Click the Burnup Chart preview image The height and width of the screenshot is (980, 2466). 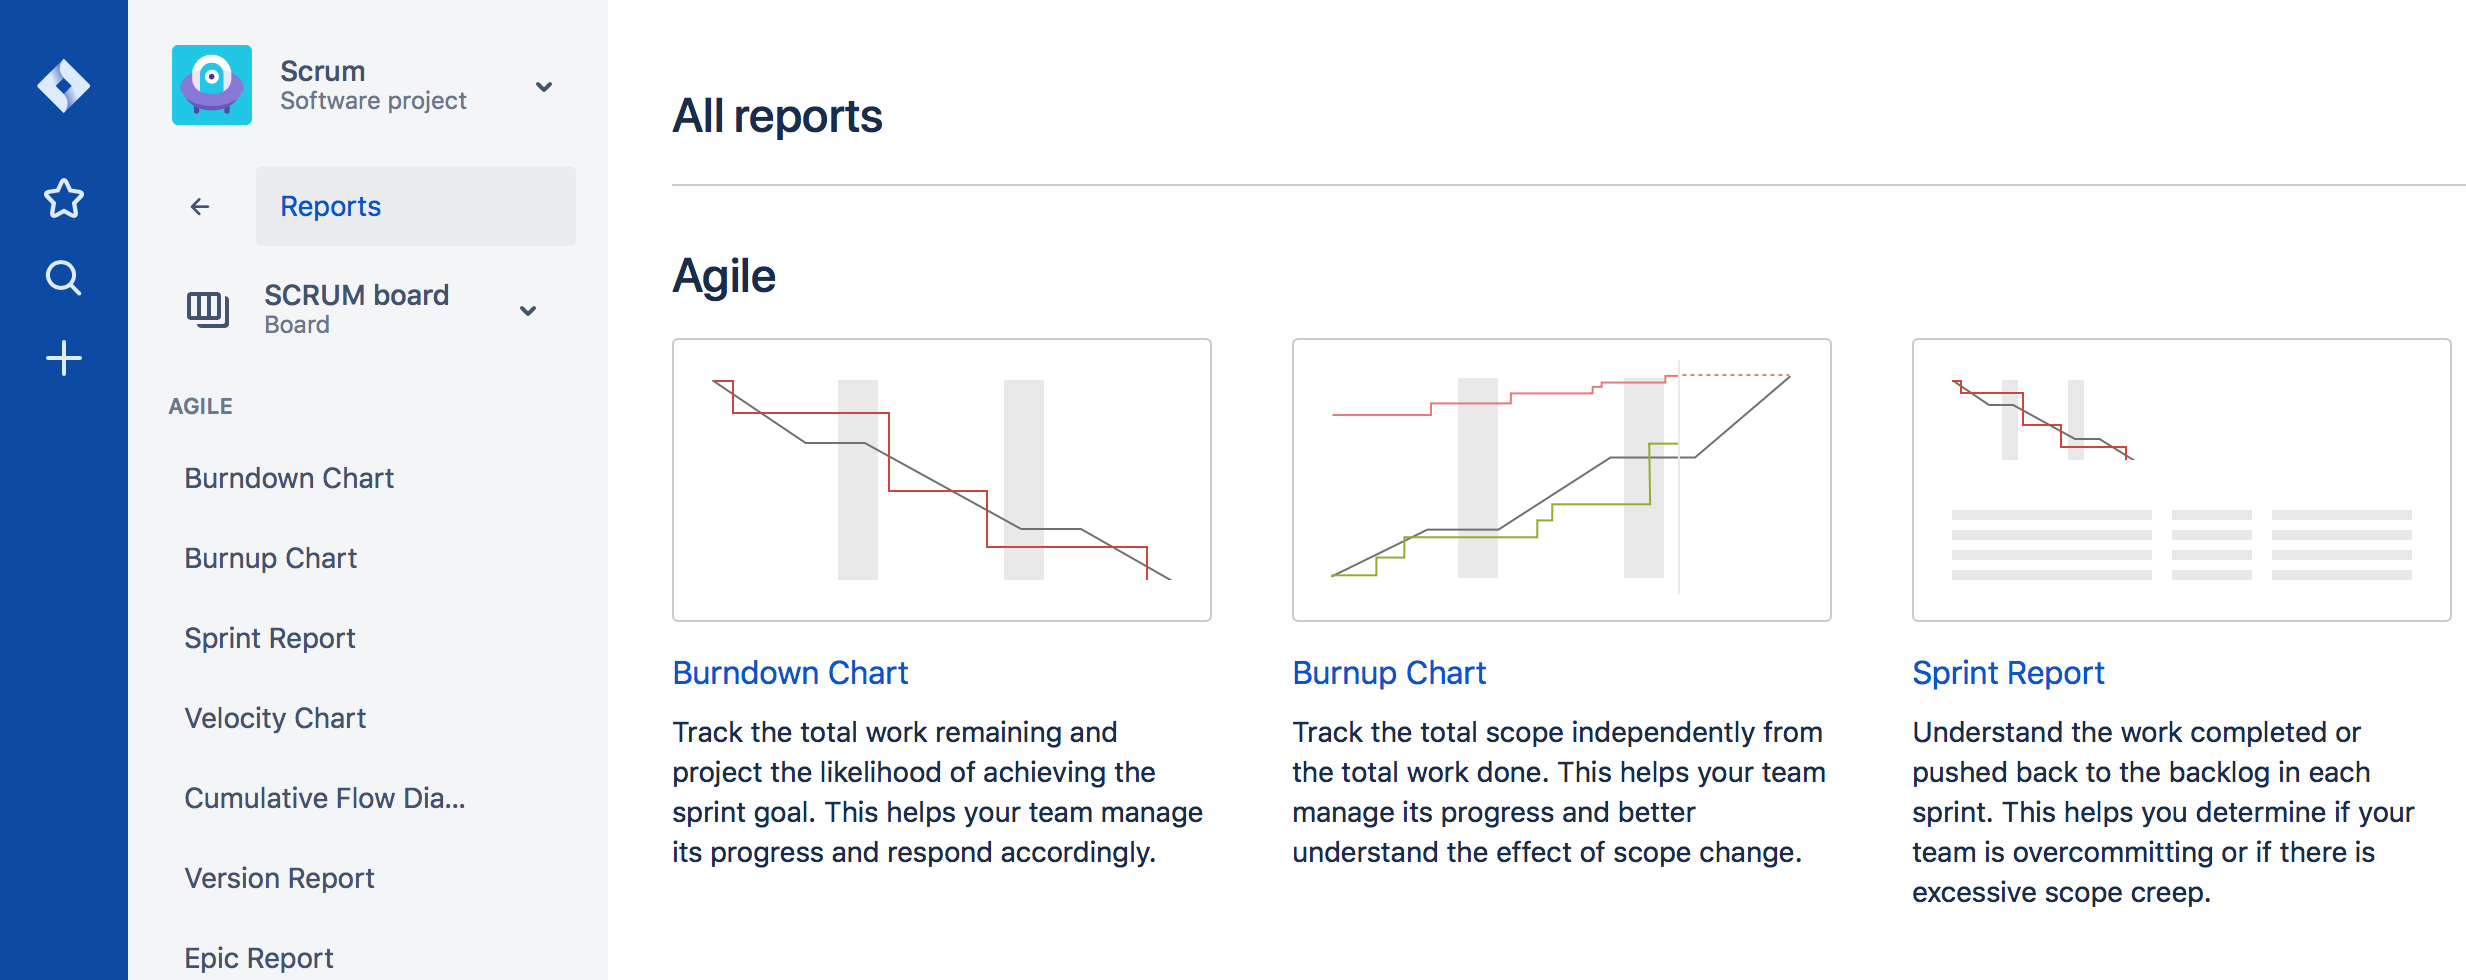[1561, 480]
